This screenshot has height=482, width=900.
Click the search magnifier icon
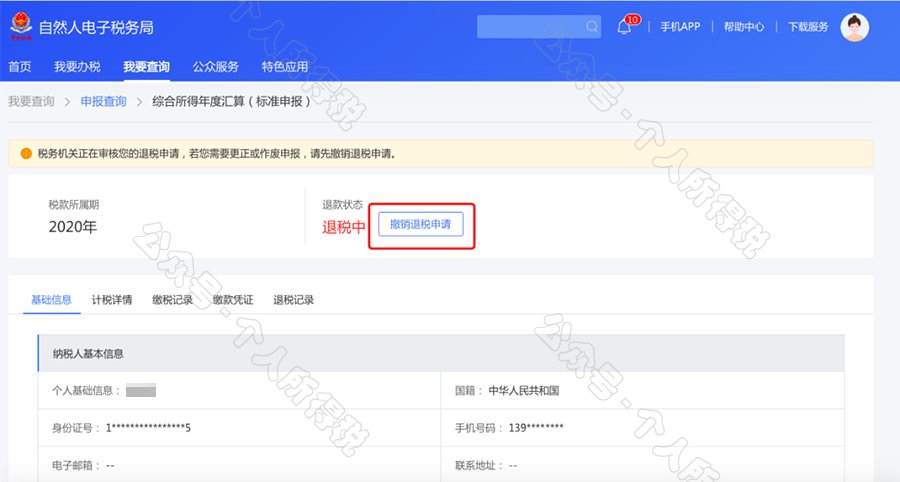(x=591, y=26)
